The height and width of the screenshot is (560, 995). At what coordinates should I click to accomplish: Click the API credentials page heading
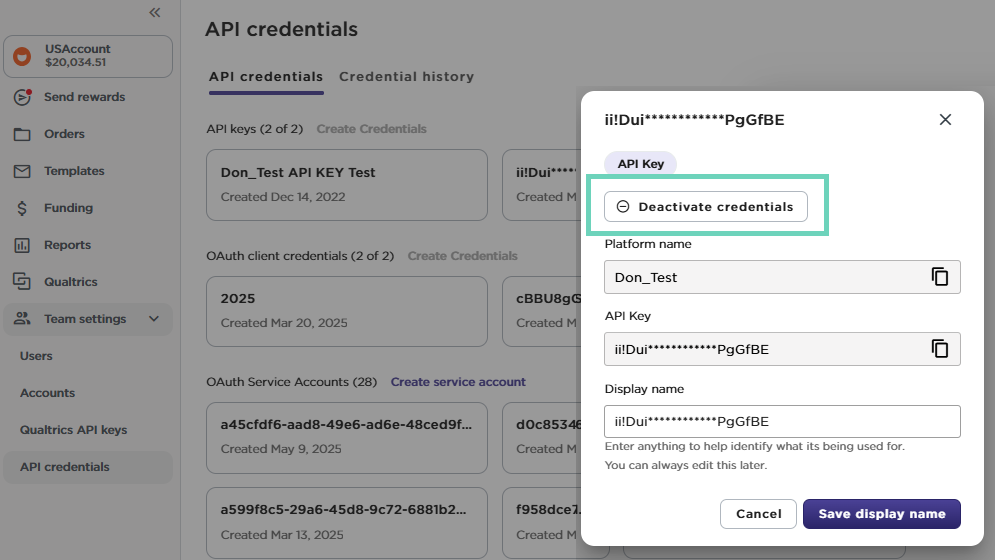pyautogui.click(x=281, y=29)
